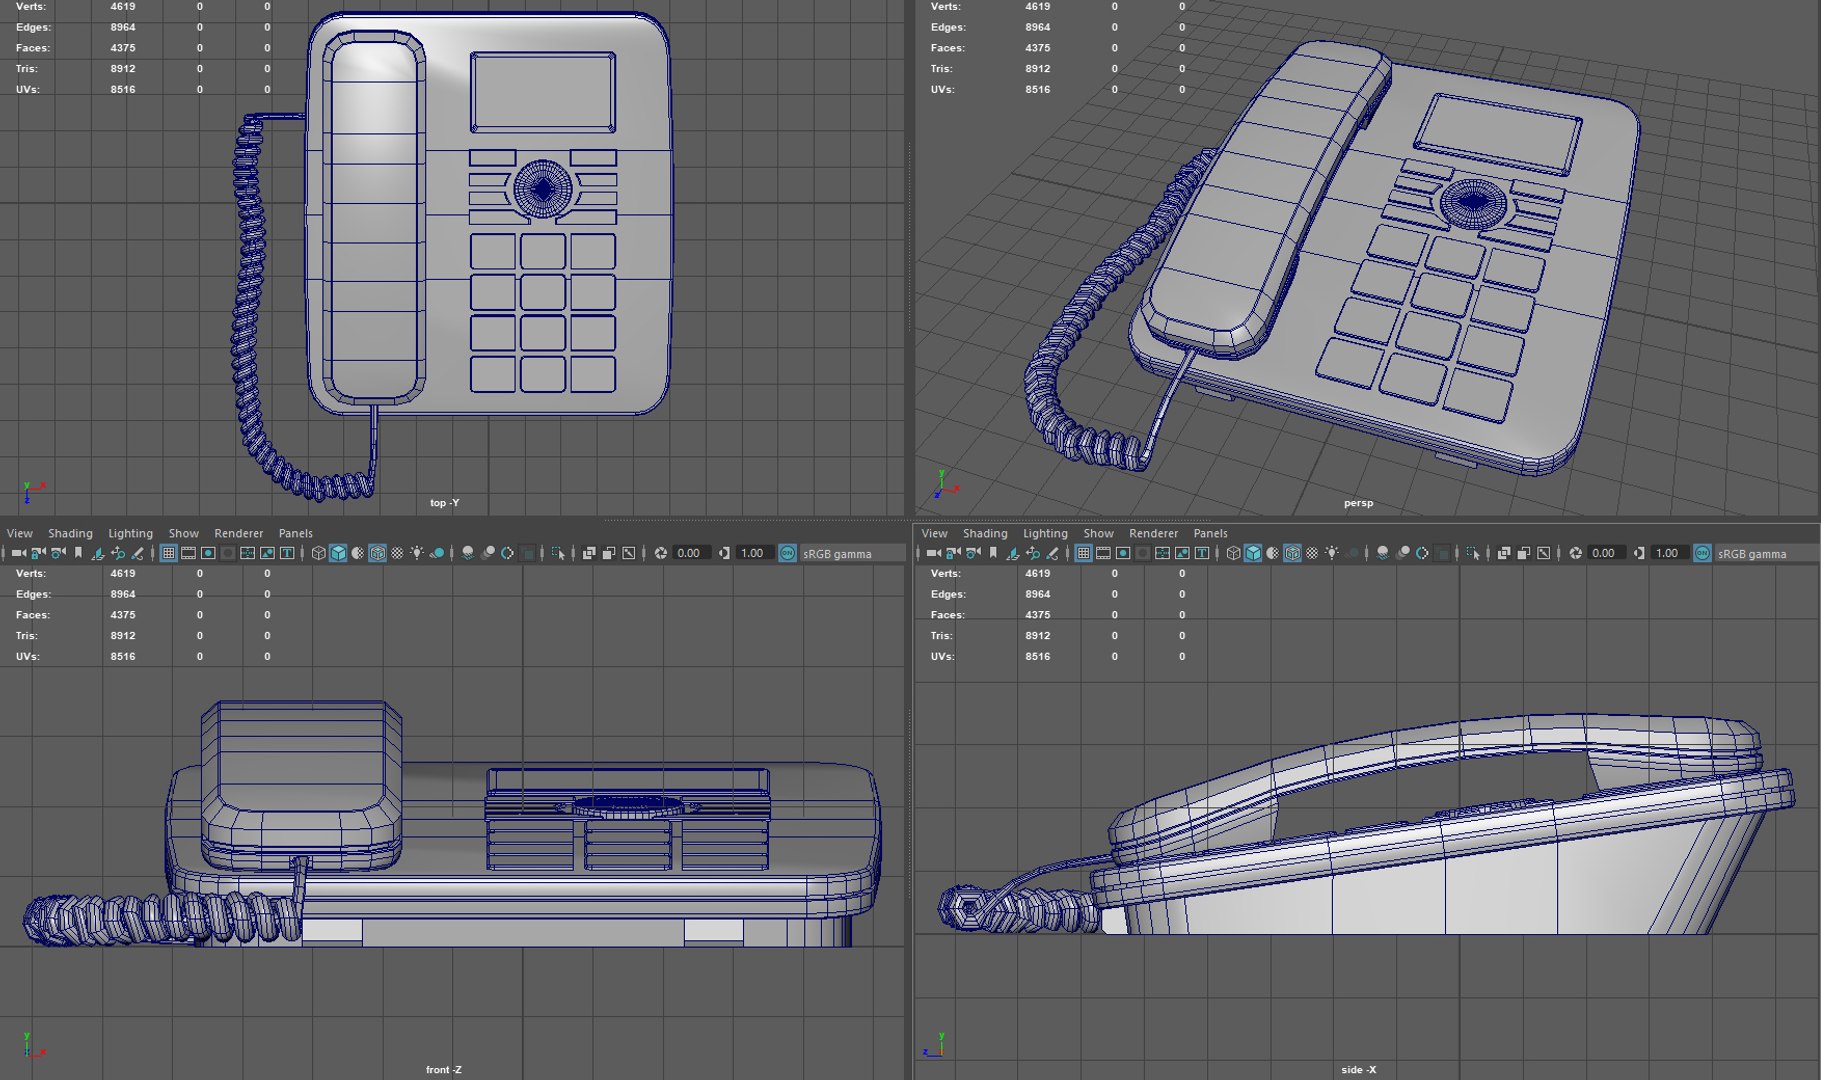Viewport: 1821px width, 1080px height.
Task: Click Gamma reset icon in front -Z panel
Action: pyautogui.click(x=724, y=553)
